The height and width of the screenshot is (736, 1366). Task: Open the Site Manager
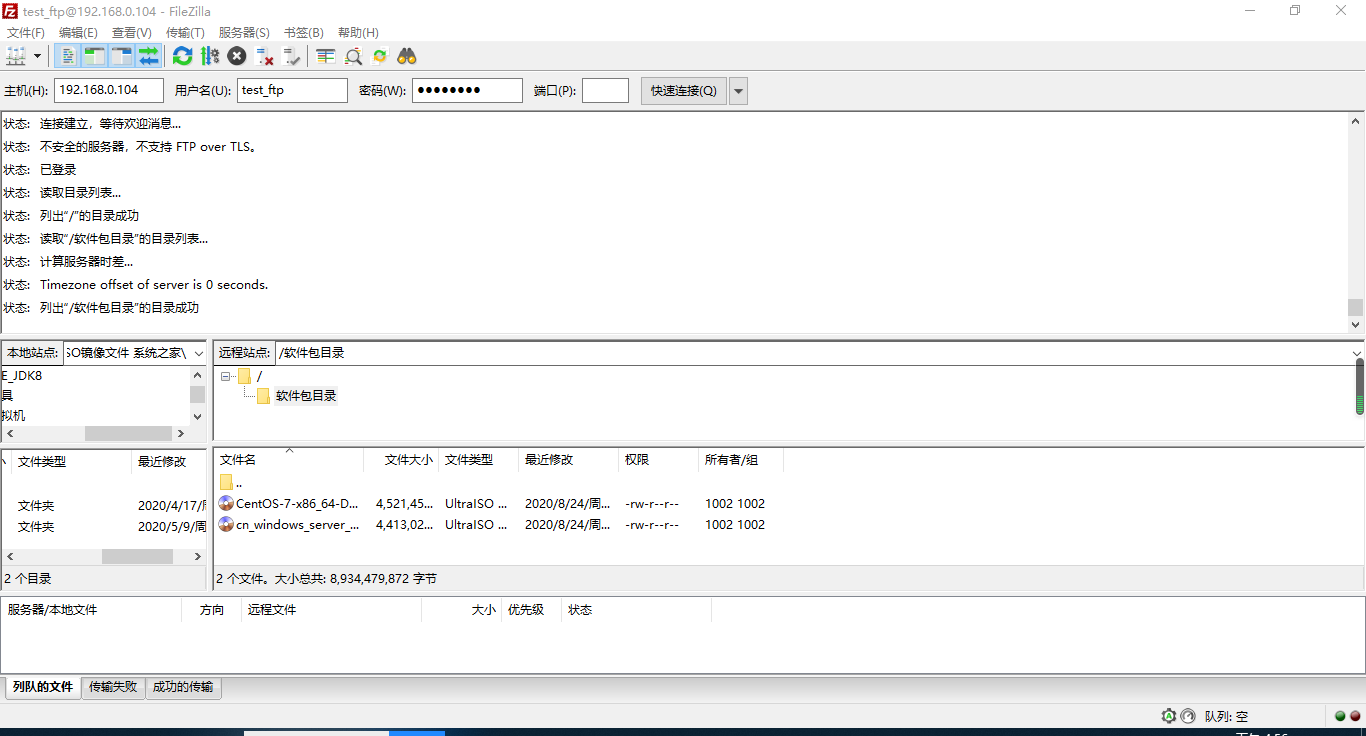point(15,56)
